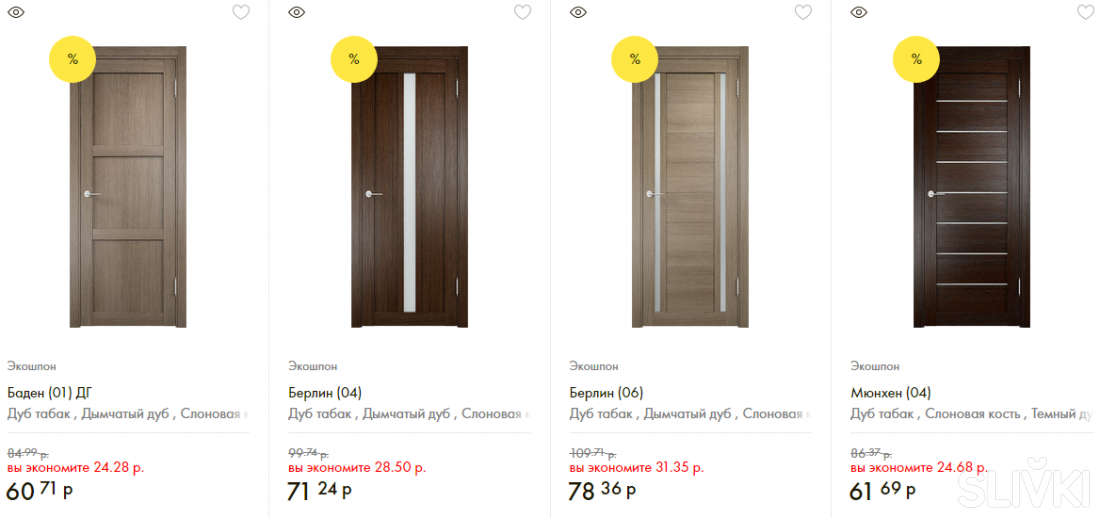Click discount percent badge on Берлин (04)
Viewport: 1100px width, 518px height.
point(353,59)
